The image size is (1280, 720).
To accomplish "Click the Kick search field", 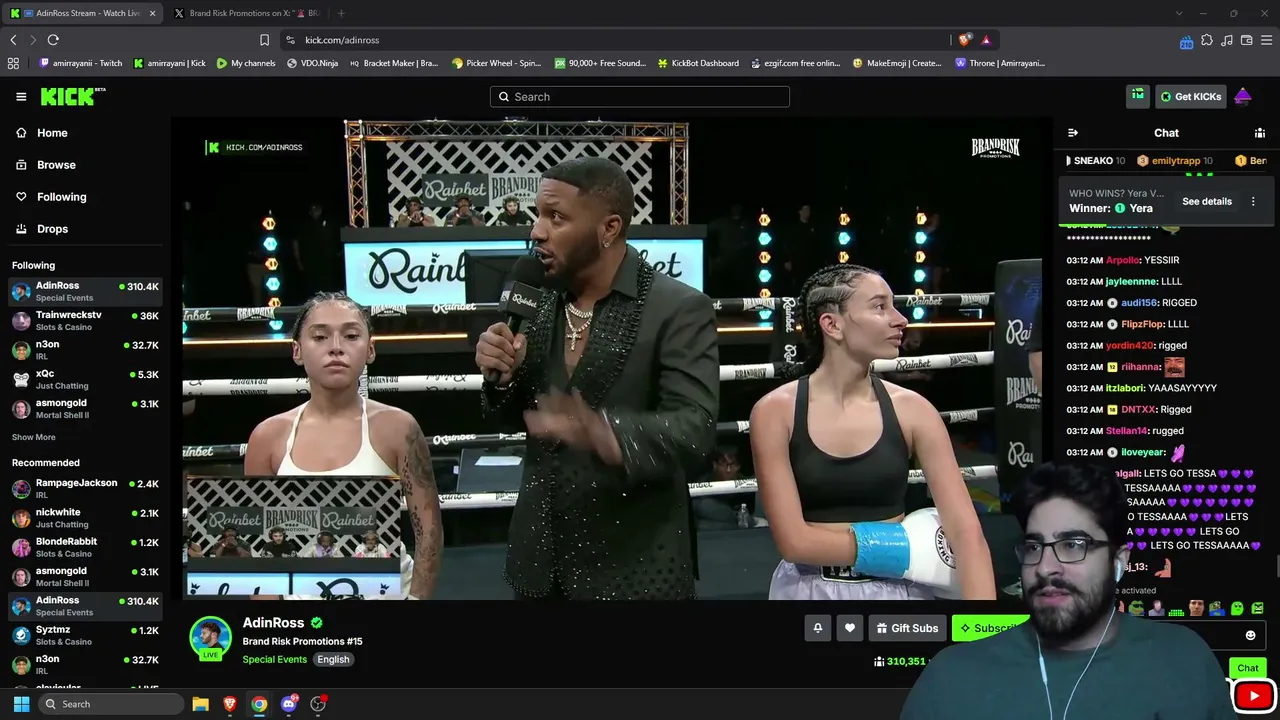I will (640, 97).
